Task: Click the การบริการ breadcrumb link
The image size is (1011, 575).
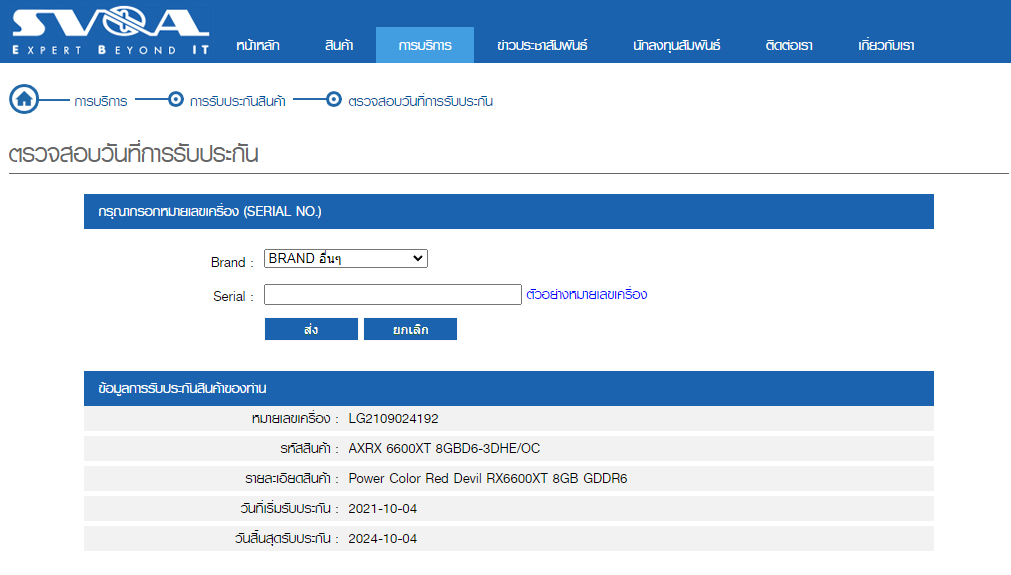Action: click(101, 101)
